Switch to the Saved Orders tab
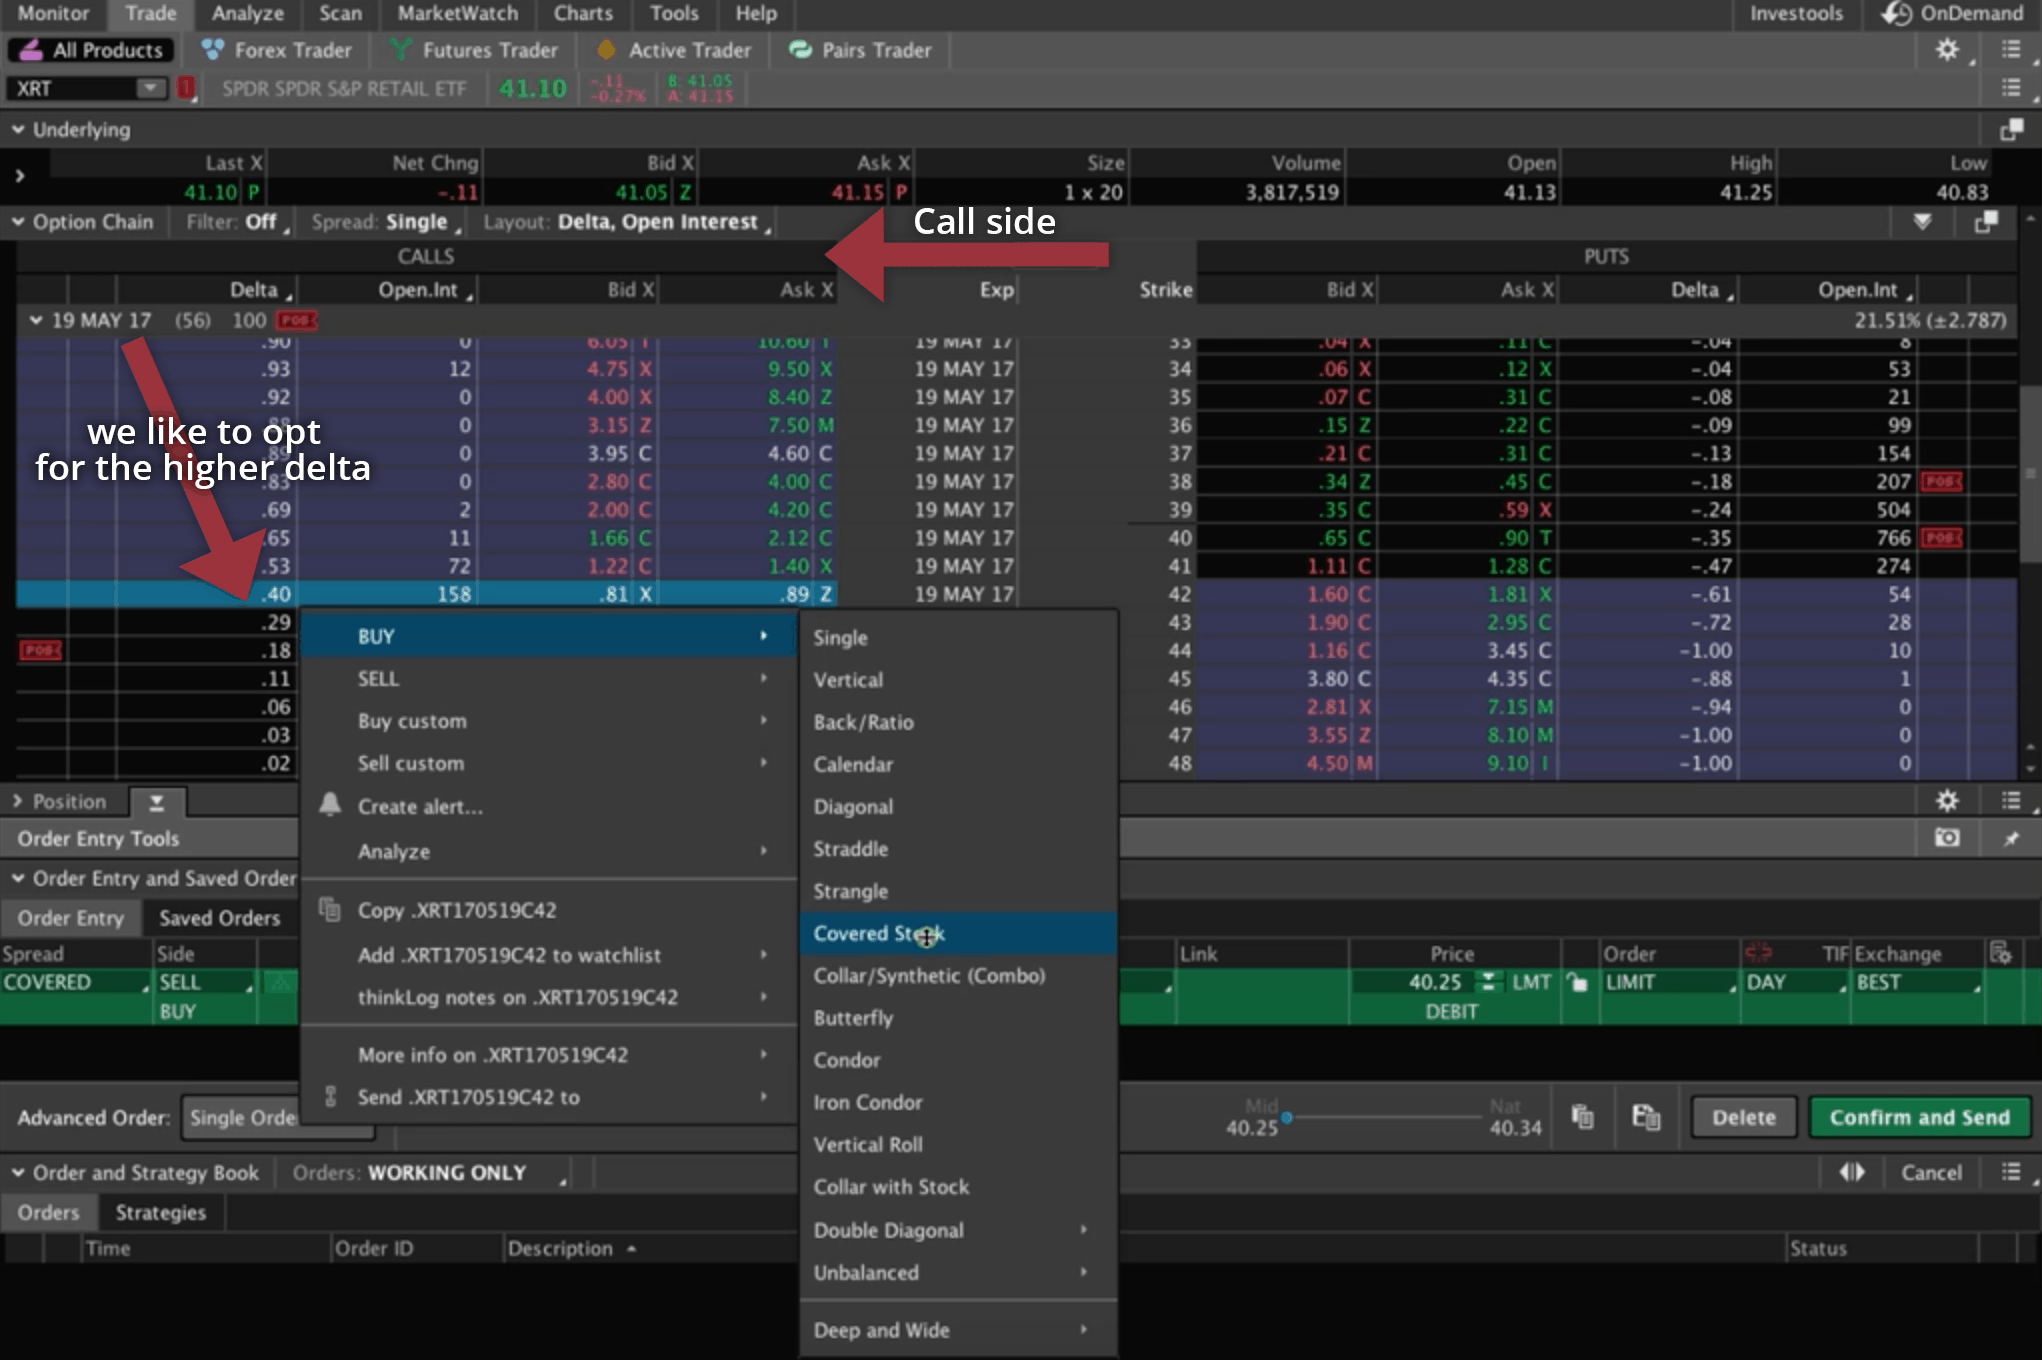The image size is (2042, 1360). (x=219, y=918)
